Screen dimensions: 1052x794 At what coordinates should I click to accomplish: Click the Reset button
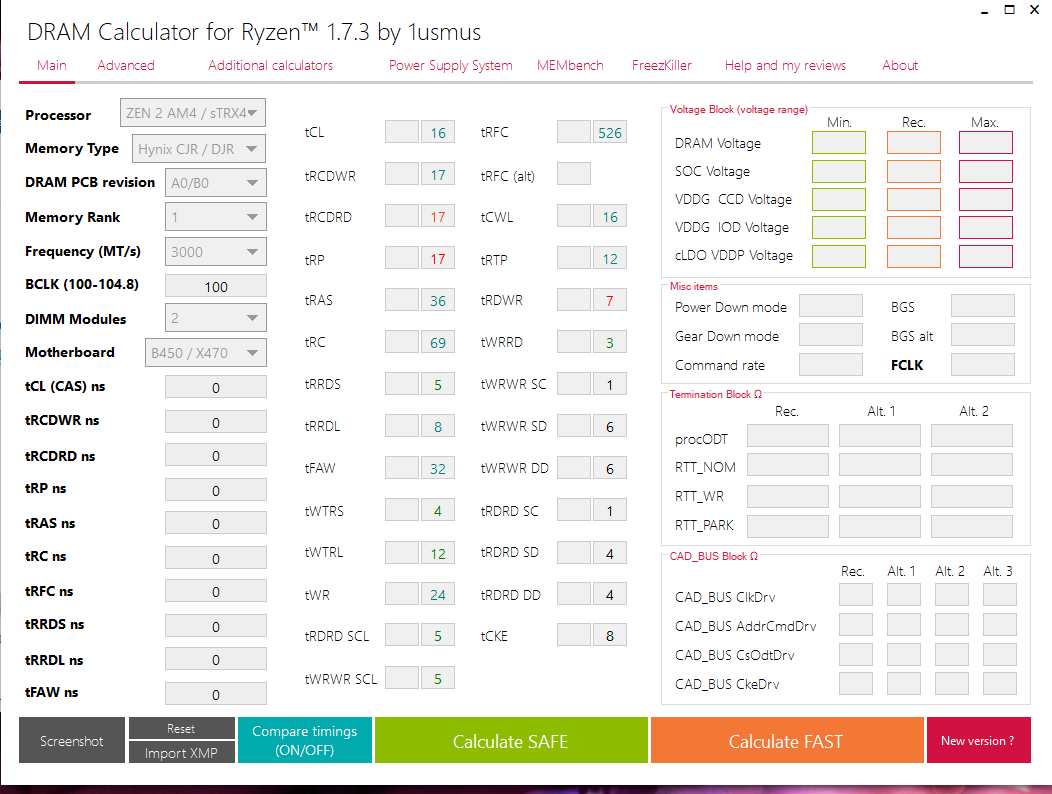pyautogui.click(x=182, y=728)
